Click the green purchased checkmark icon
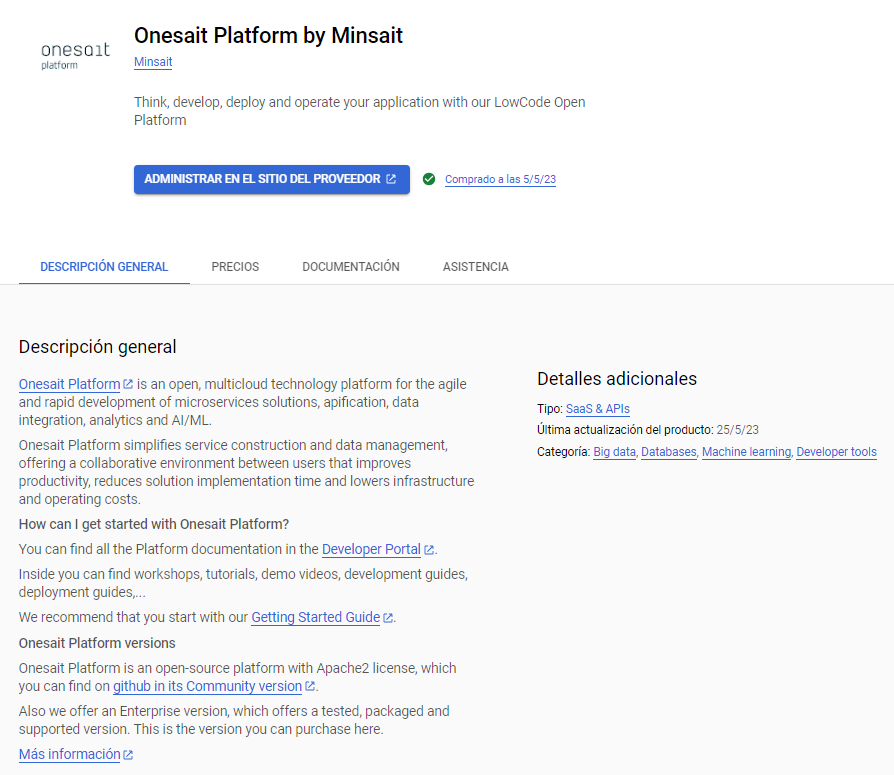894x775 pixels. (429, 179)
